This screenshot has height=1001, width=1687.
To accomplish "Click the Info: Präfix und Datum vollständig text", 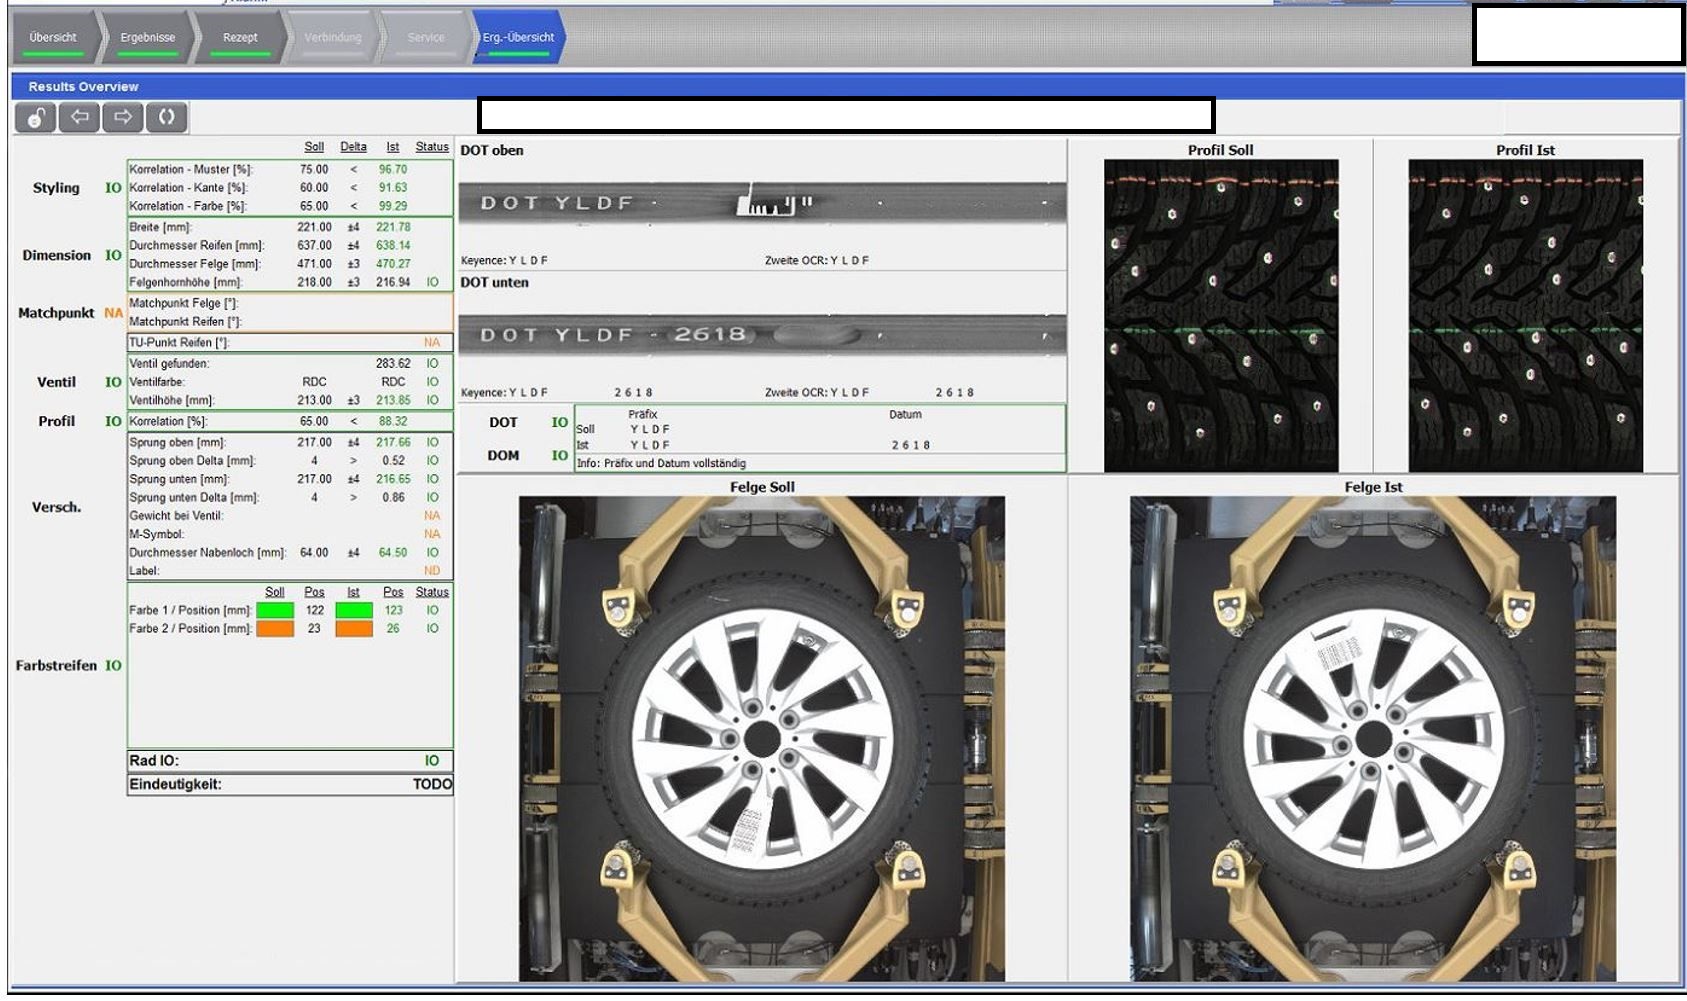I will [x=661, y=464].
